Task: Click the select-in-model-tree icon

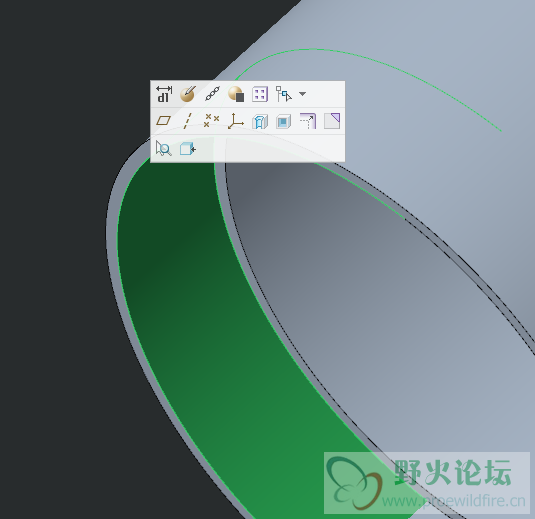Action: [x=284, y=94]
